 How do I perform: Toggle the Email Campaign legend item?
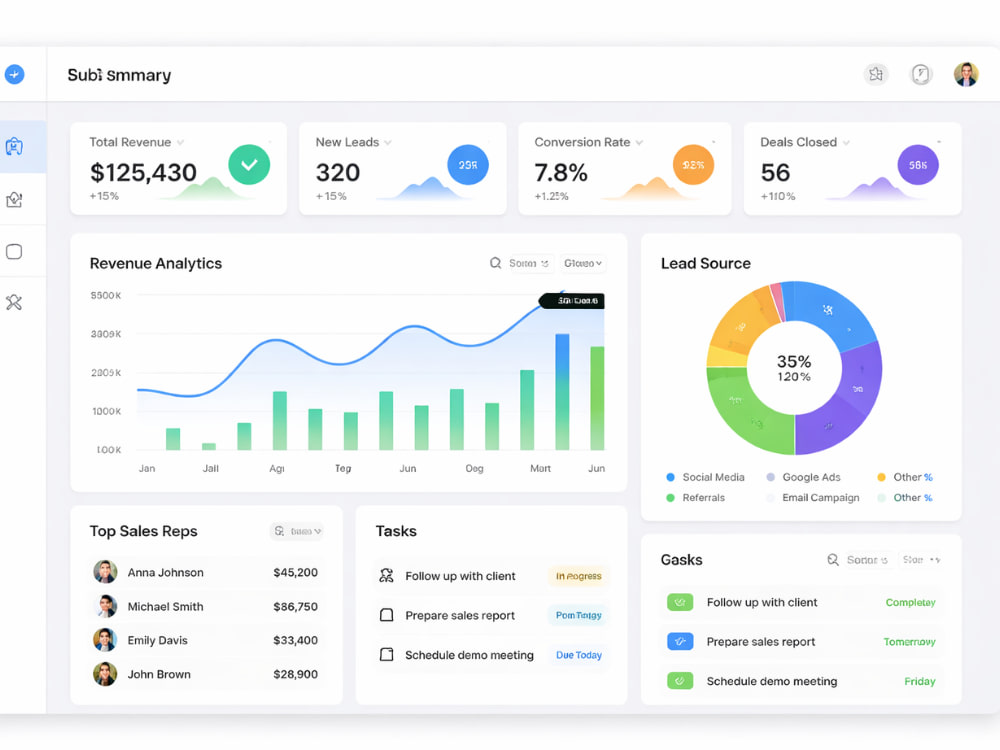(812, 497)
